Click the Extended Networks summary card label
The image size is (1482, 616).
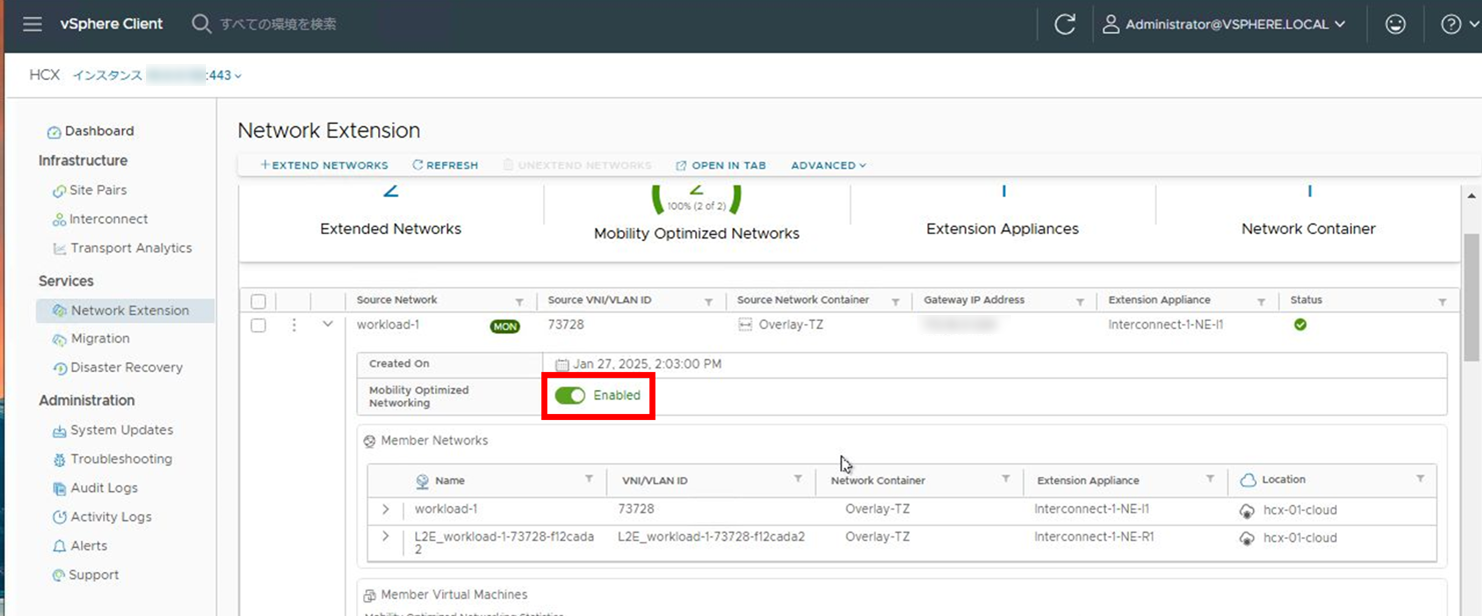point(390,229)
